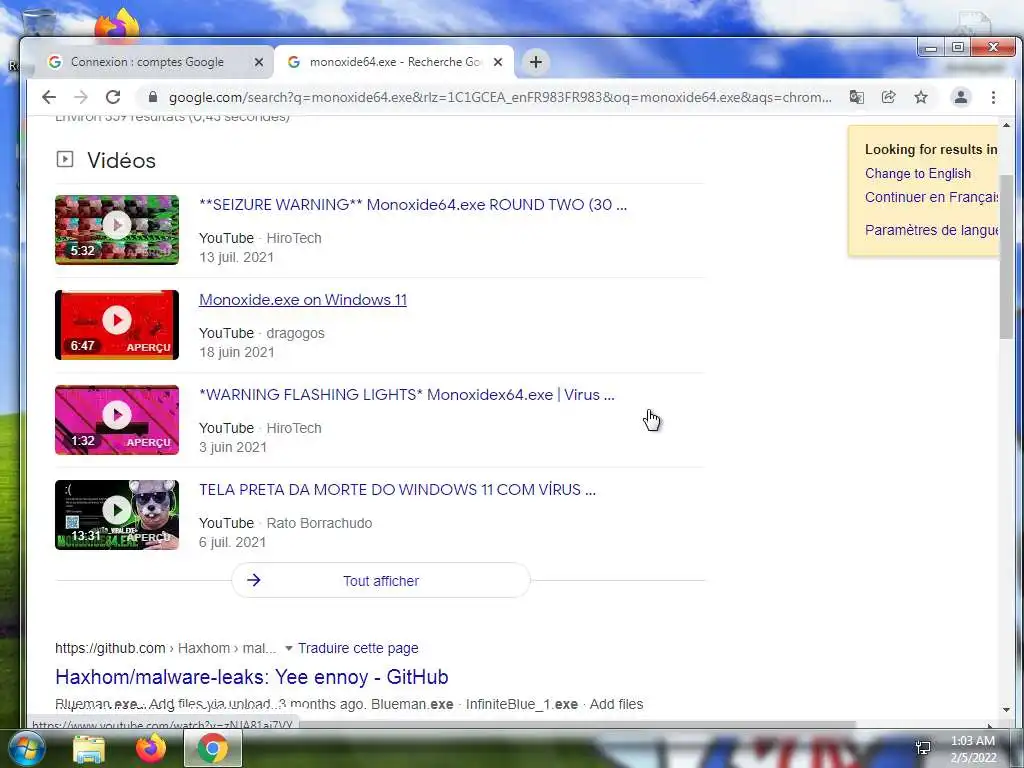Close the monoxide64.exe search tab
Image resolution: width=1024 pixels, height=768 pixels.
coord(498,62)
